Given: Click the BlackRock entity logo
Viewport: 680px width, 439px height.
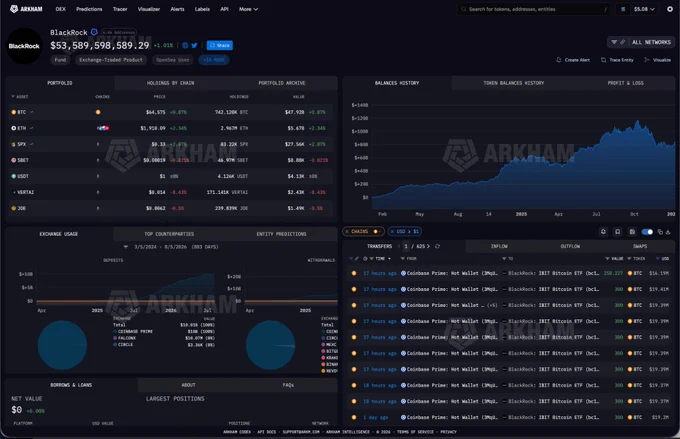Looking at the screenshot, I should coord(24,46).
